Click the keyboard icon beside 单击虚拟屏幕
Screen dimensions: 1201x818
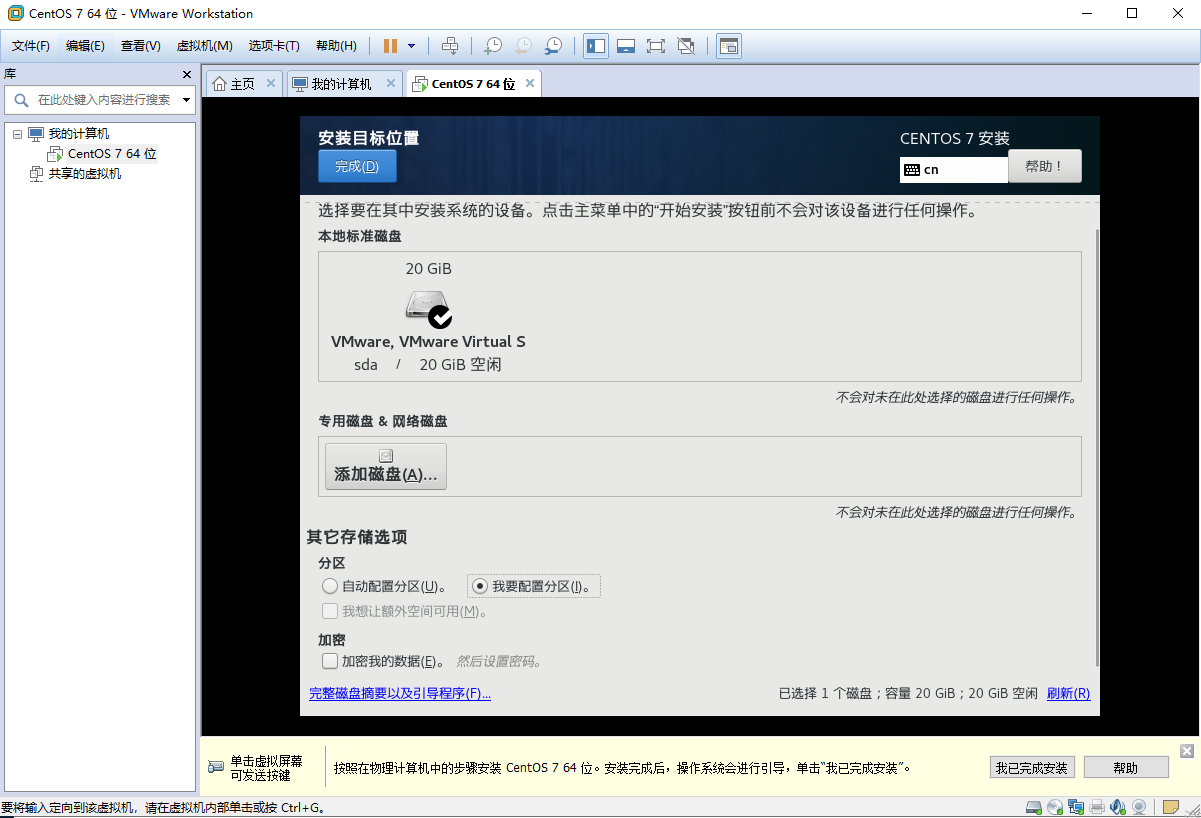(216, 767)
